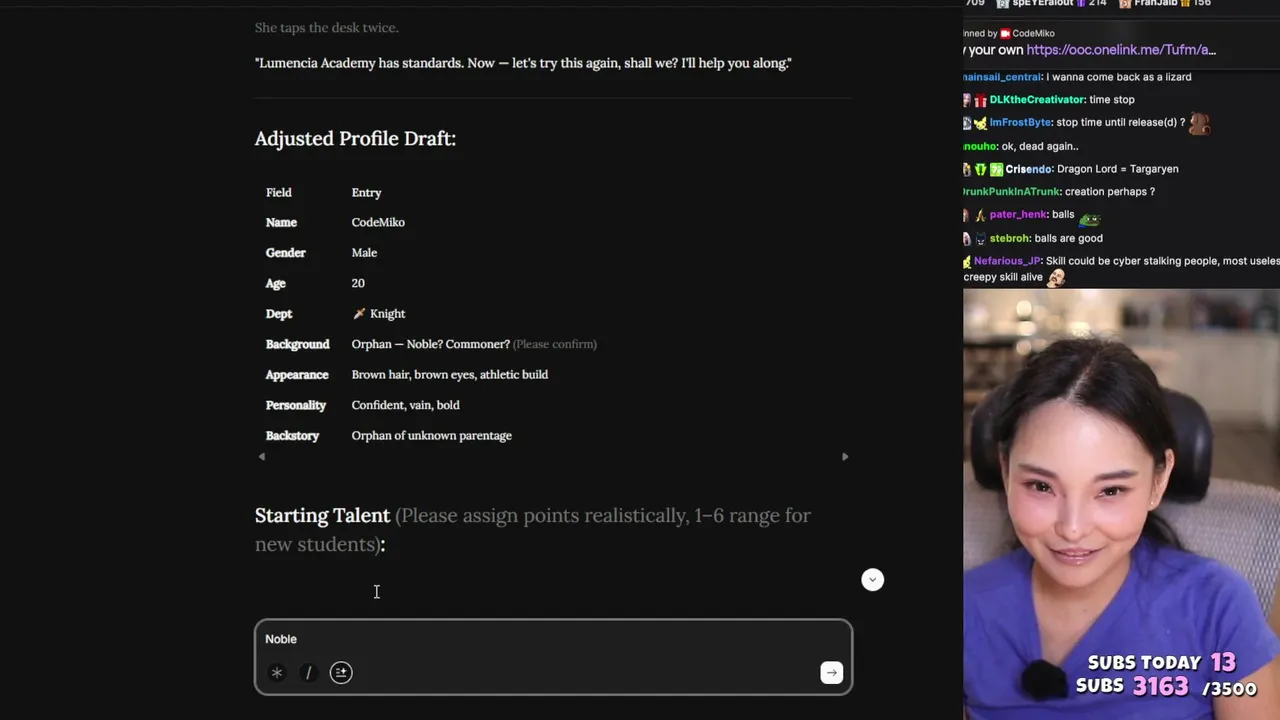Send the message with the arrow button

[x=831, y=673]
